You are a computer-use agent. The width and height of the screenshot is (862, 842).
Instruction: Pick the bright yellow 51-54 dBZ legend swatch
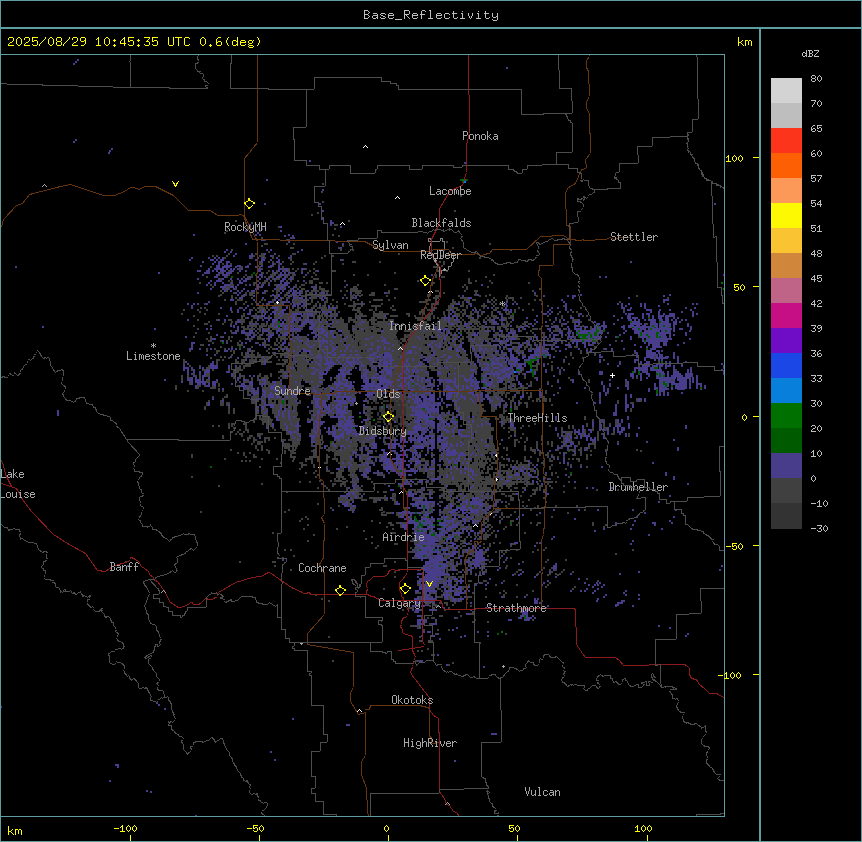pos(786,215)
